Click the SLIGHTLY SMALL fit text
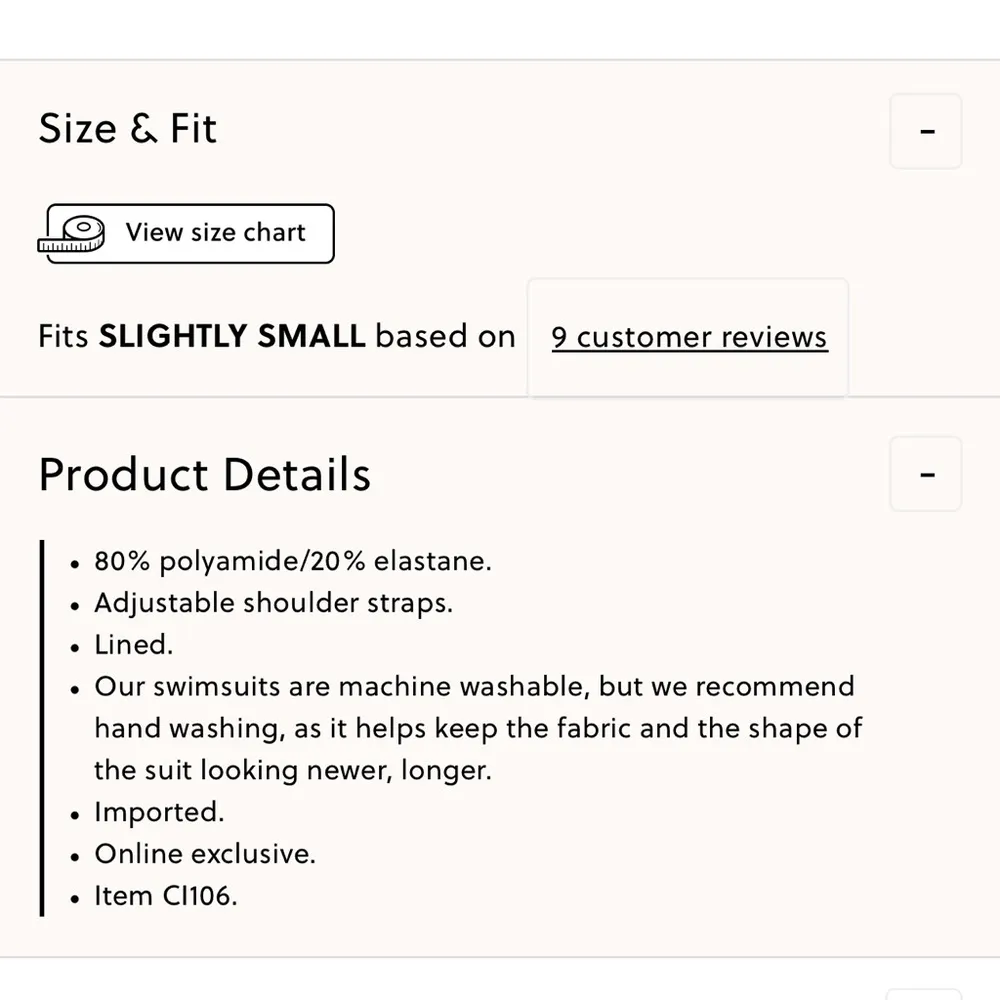1000x1000 pixels. (232, 336)
